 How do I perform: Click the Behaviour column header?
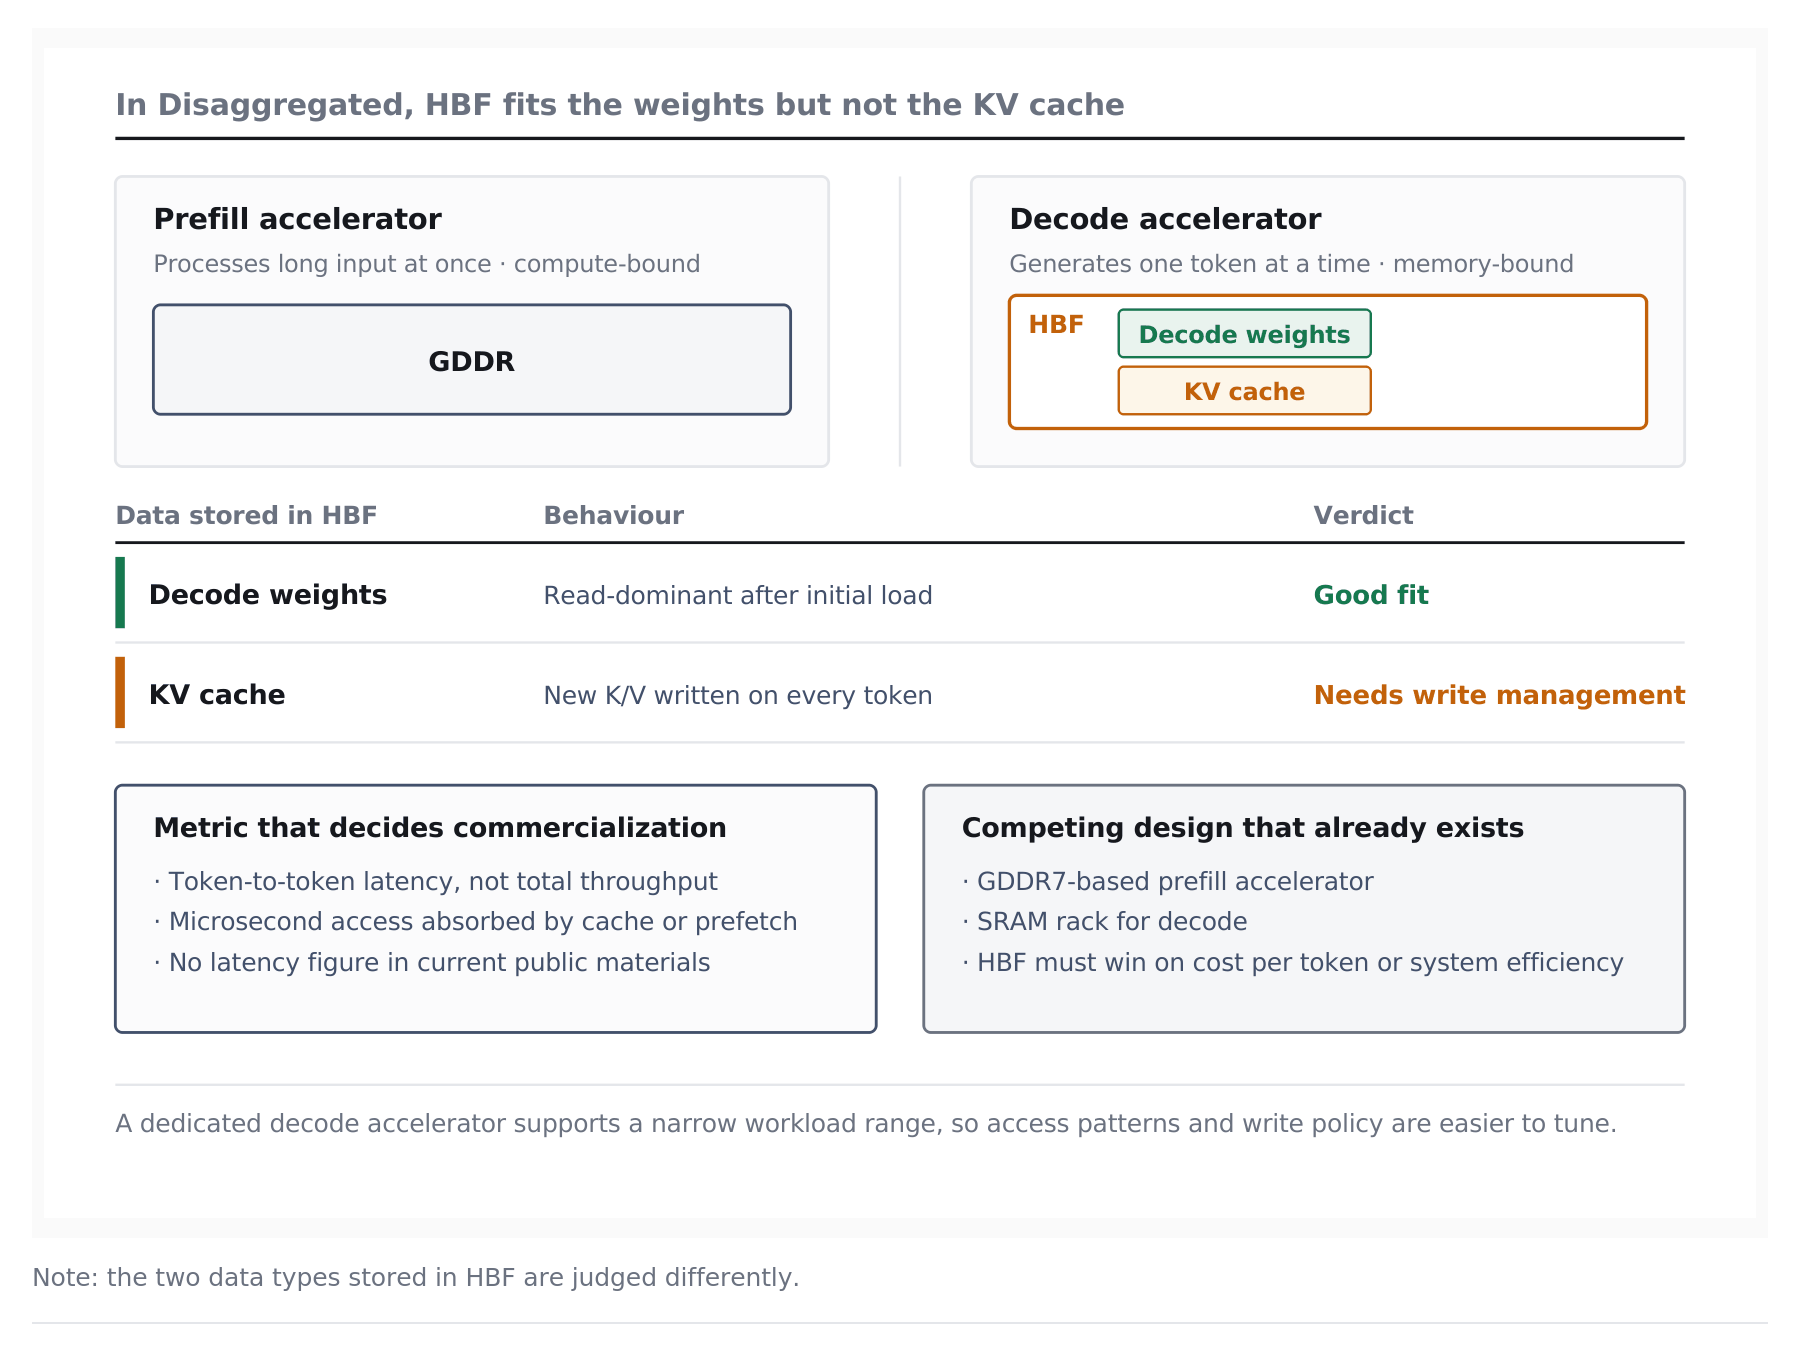613,516
